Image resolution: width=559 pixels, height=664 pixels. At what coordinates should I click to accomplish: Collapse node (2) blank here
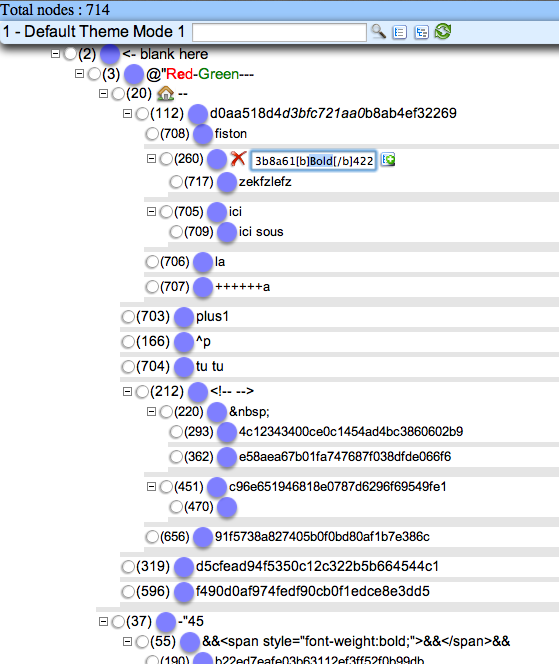pos(55,54)
